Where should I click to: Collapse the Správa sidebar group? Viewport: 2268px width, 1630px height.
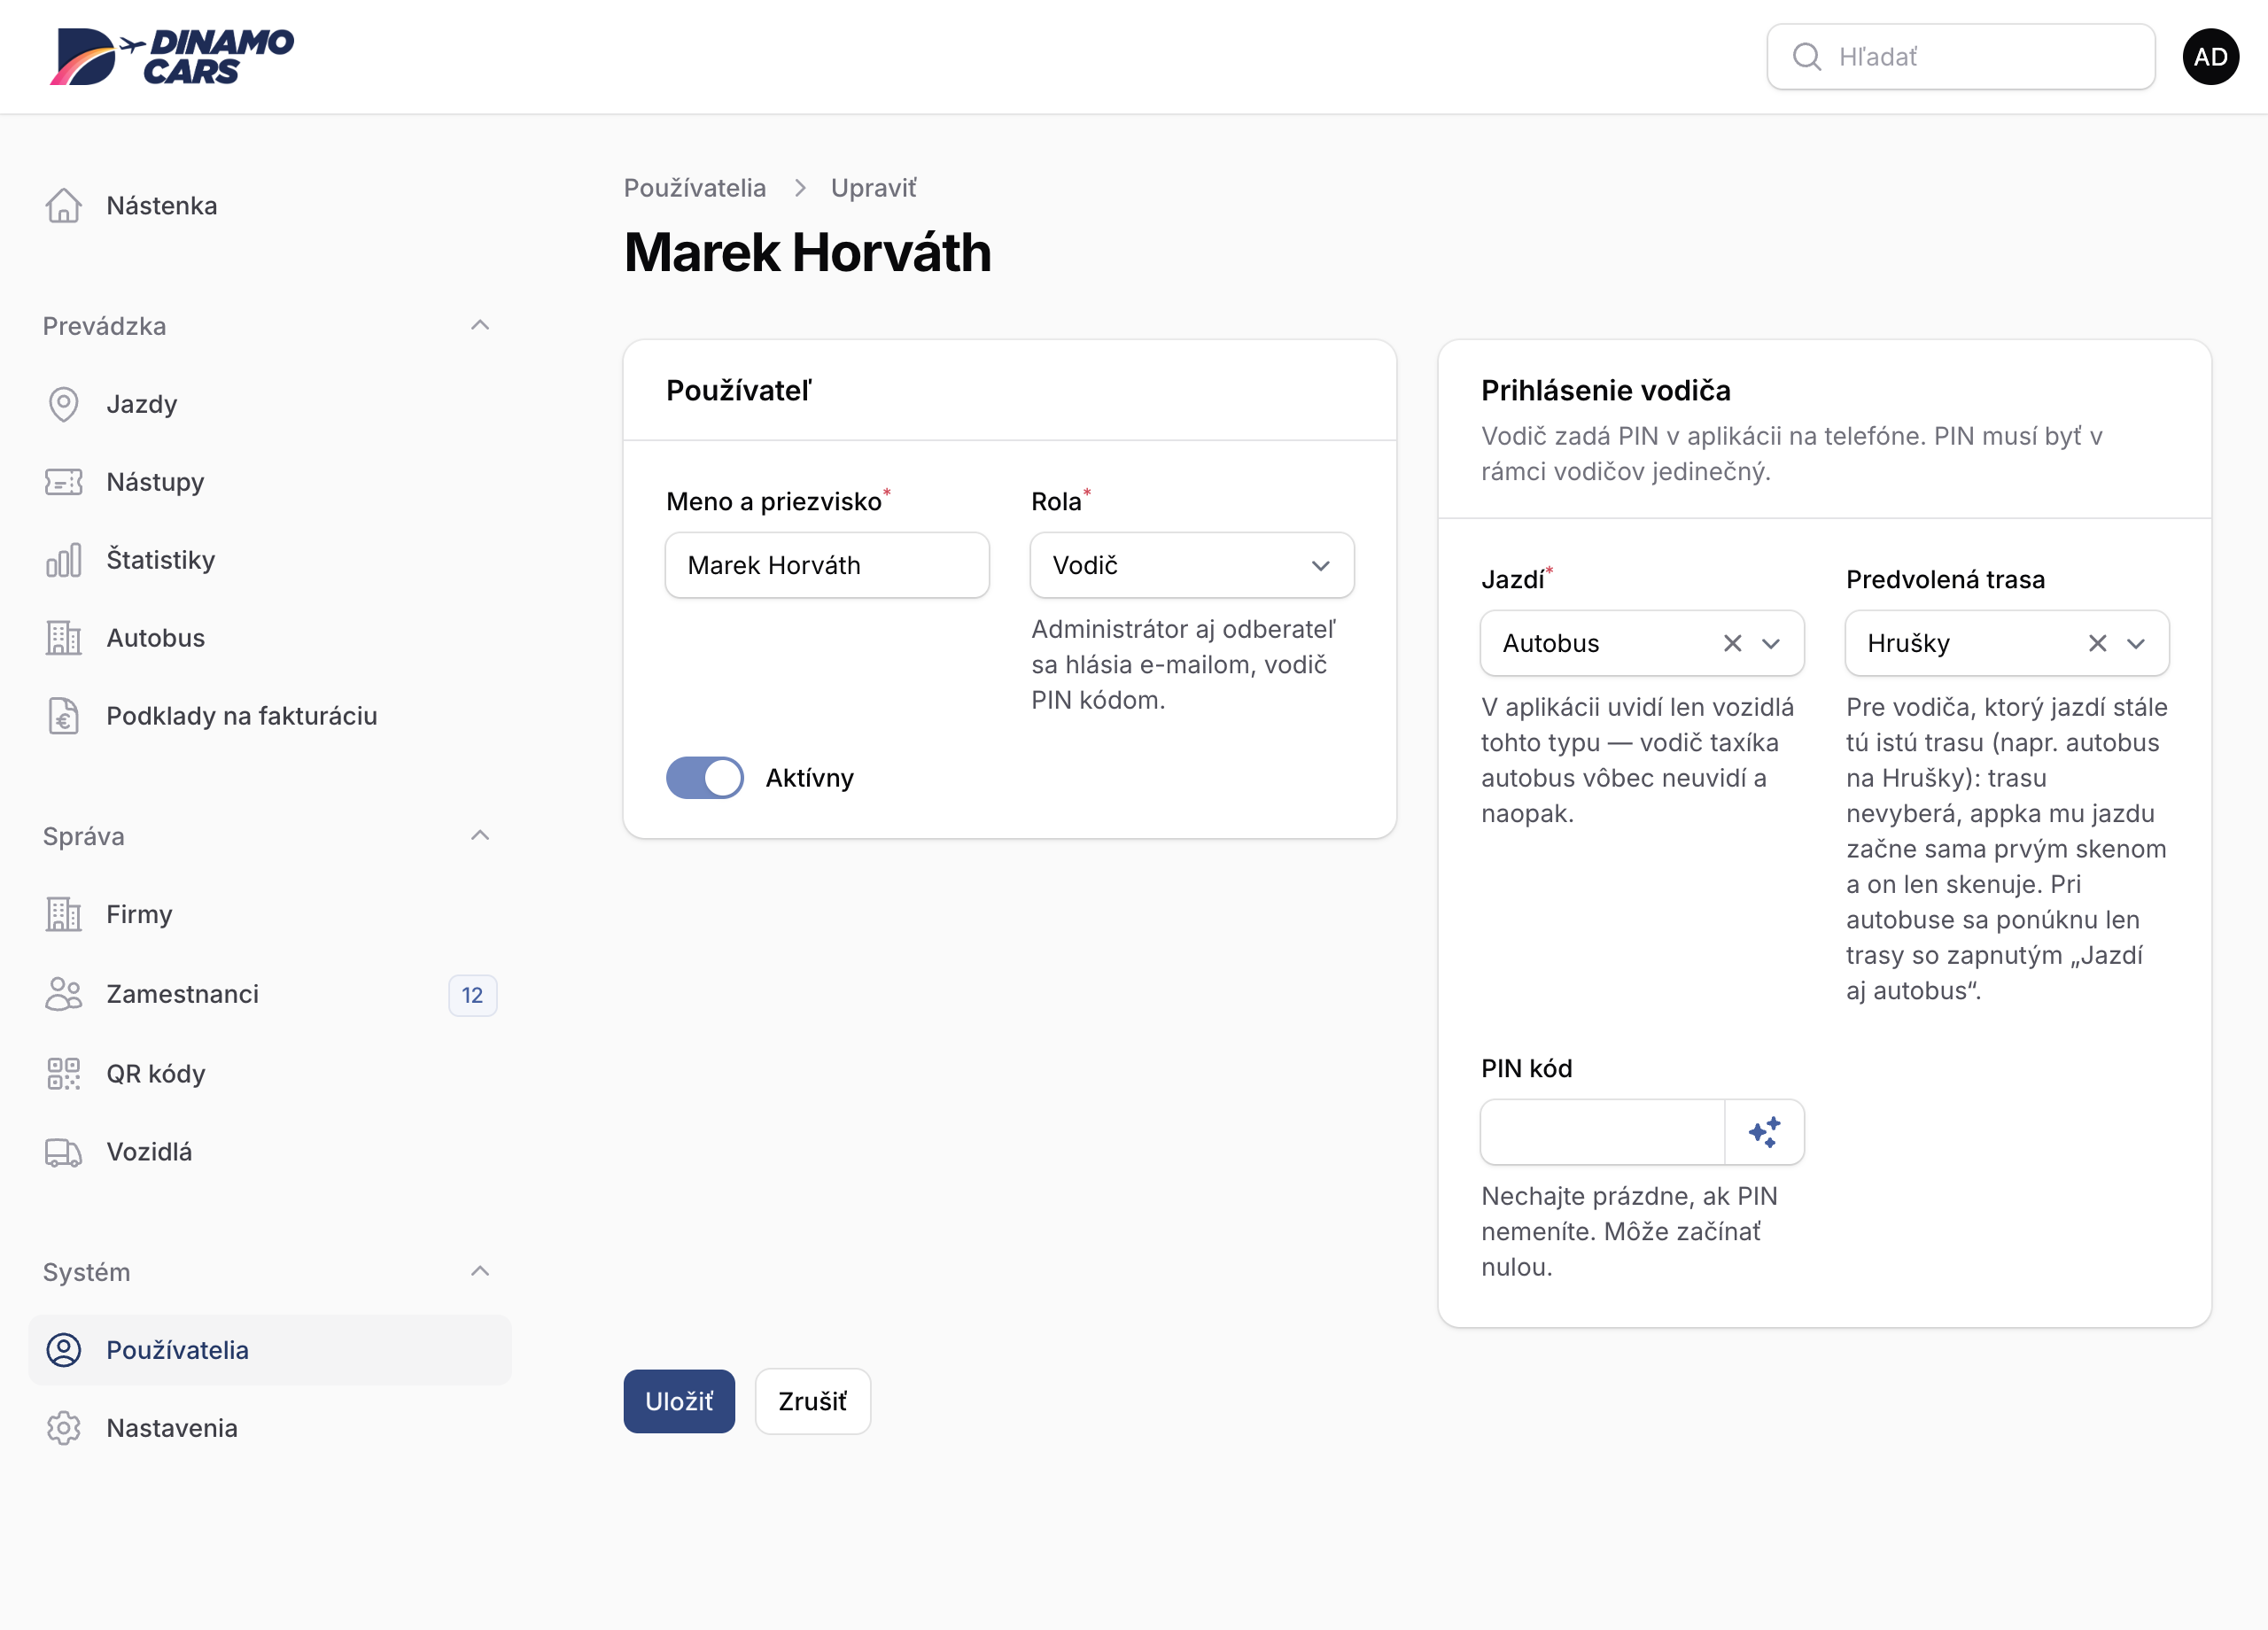point(479,836)
